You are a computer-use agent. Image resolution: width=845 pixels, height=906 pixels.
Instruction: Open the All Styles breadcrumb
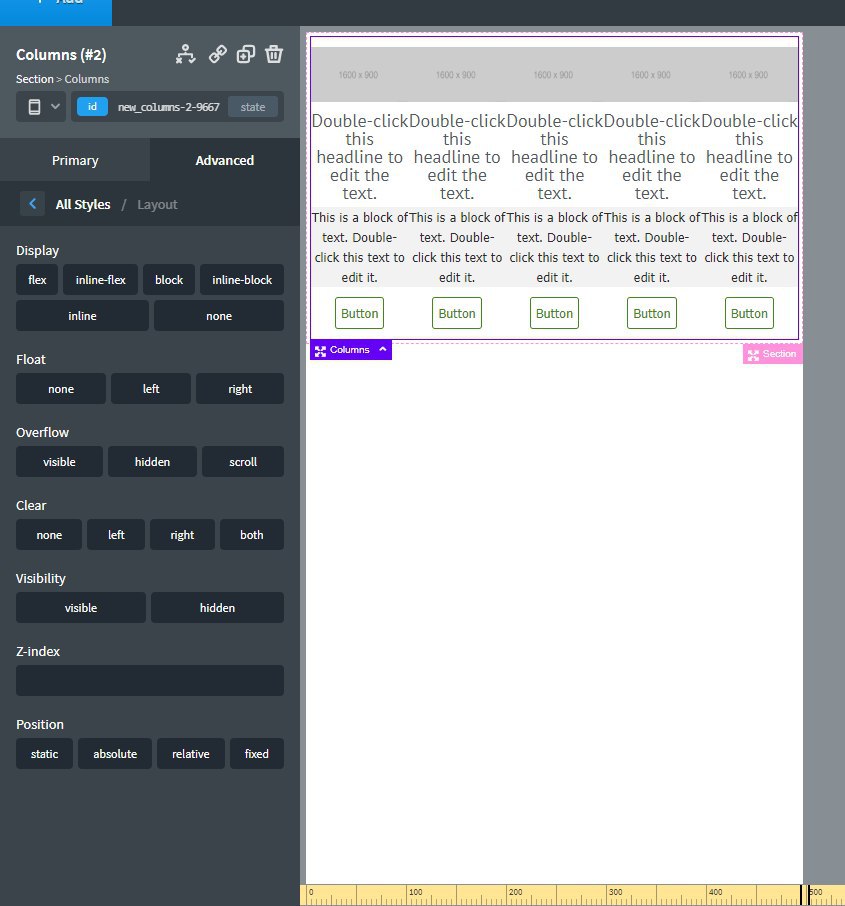point(83,205)
